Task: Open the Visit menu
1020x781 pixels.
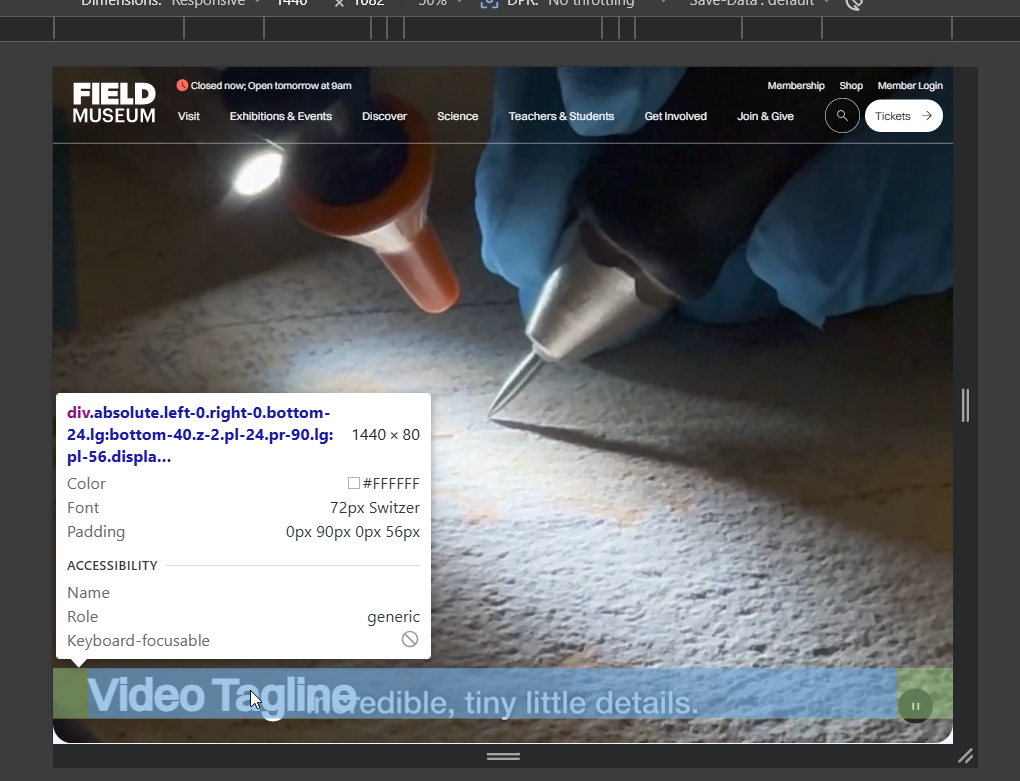Action: [189, 116]
